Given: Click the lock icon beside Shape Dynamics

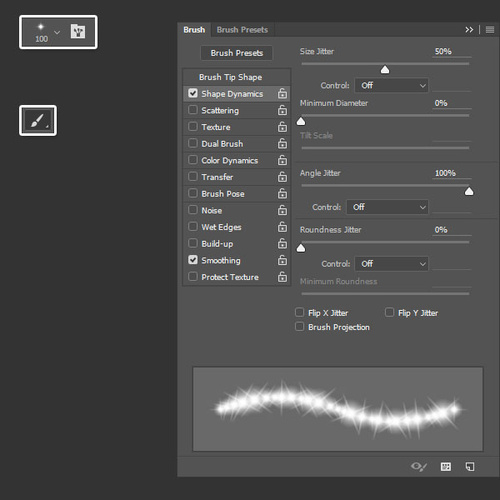Looking at the screenshot, I should click(x=282, y=94).
